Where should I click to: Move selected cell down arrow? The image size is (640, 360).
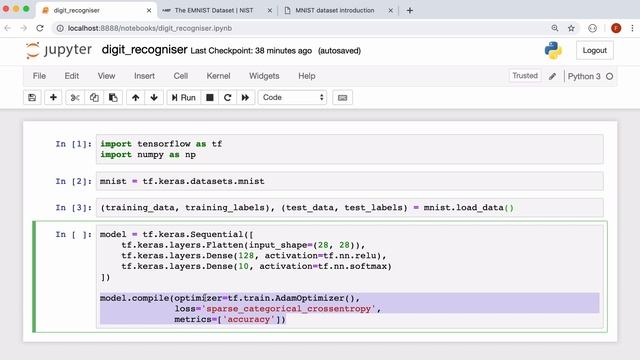(x=154, y=98)
